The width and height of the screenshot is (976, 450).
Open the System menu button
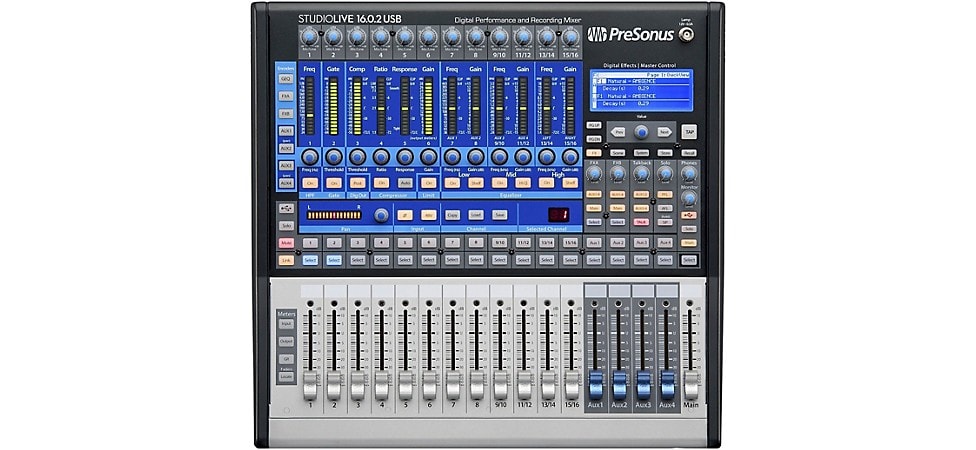tap(641, 152)
